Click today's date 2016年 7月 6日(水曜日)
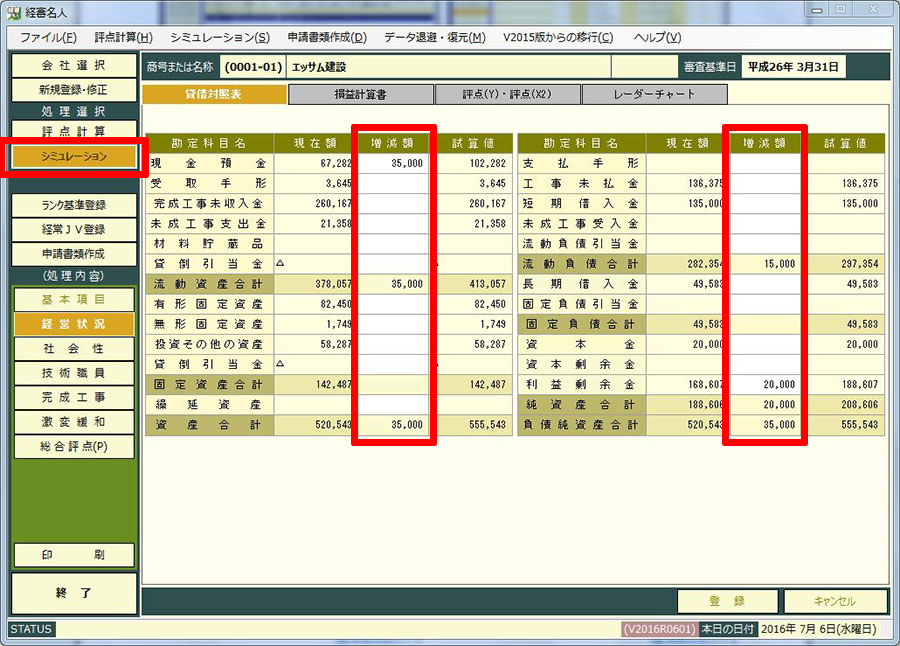The width and height of the screenshot is (900, 646). click(818, 629)
